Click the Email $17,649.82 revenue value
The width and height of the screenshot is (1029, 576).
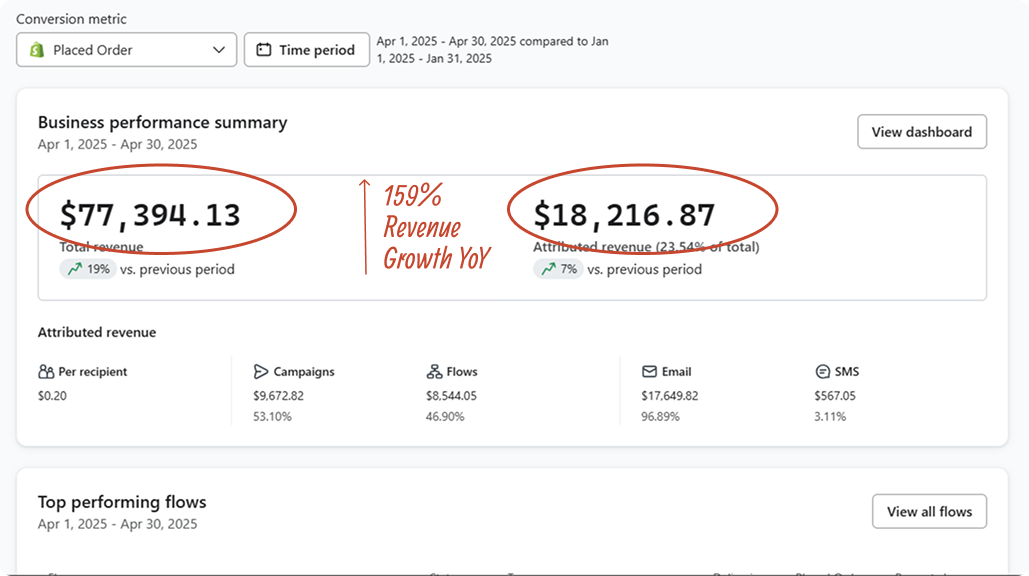click(x=669, y=395)
